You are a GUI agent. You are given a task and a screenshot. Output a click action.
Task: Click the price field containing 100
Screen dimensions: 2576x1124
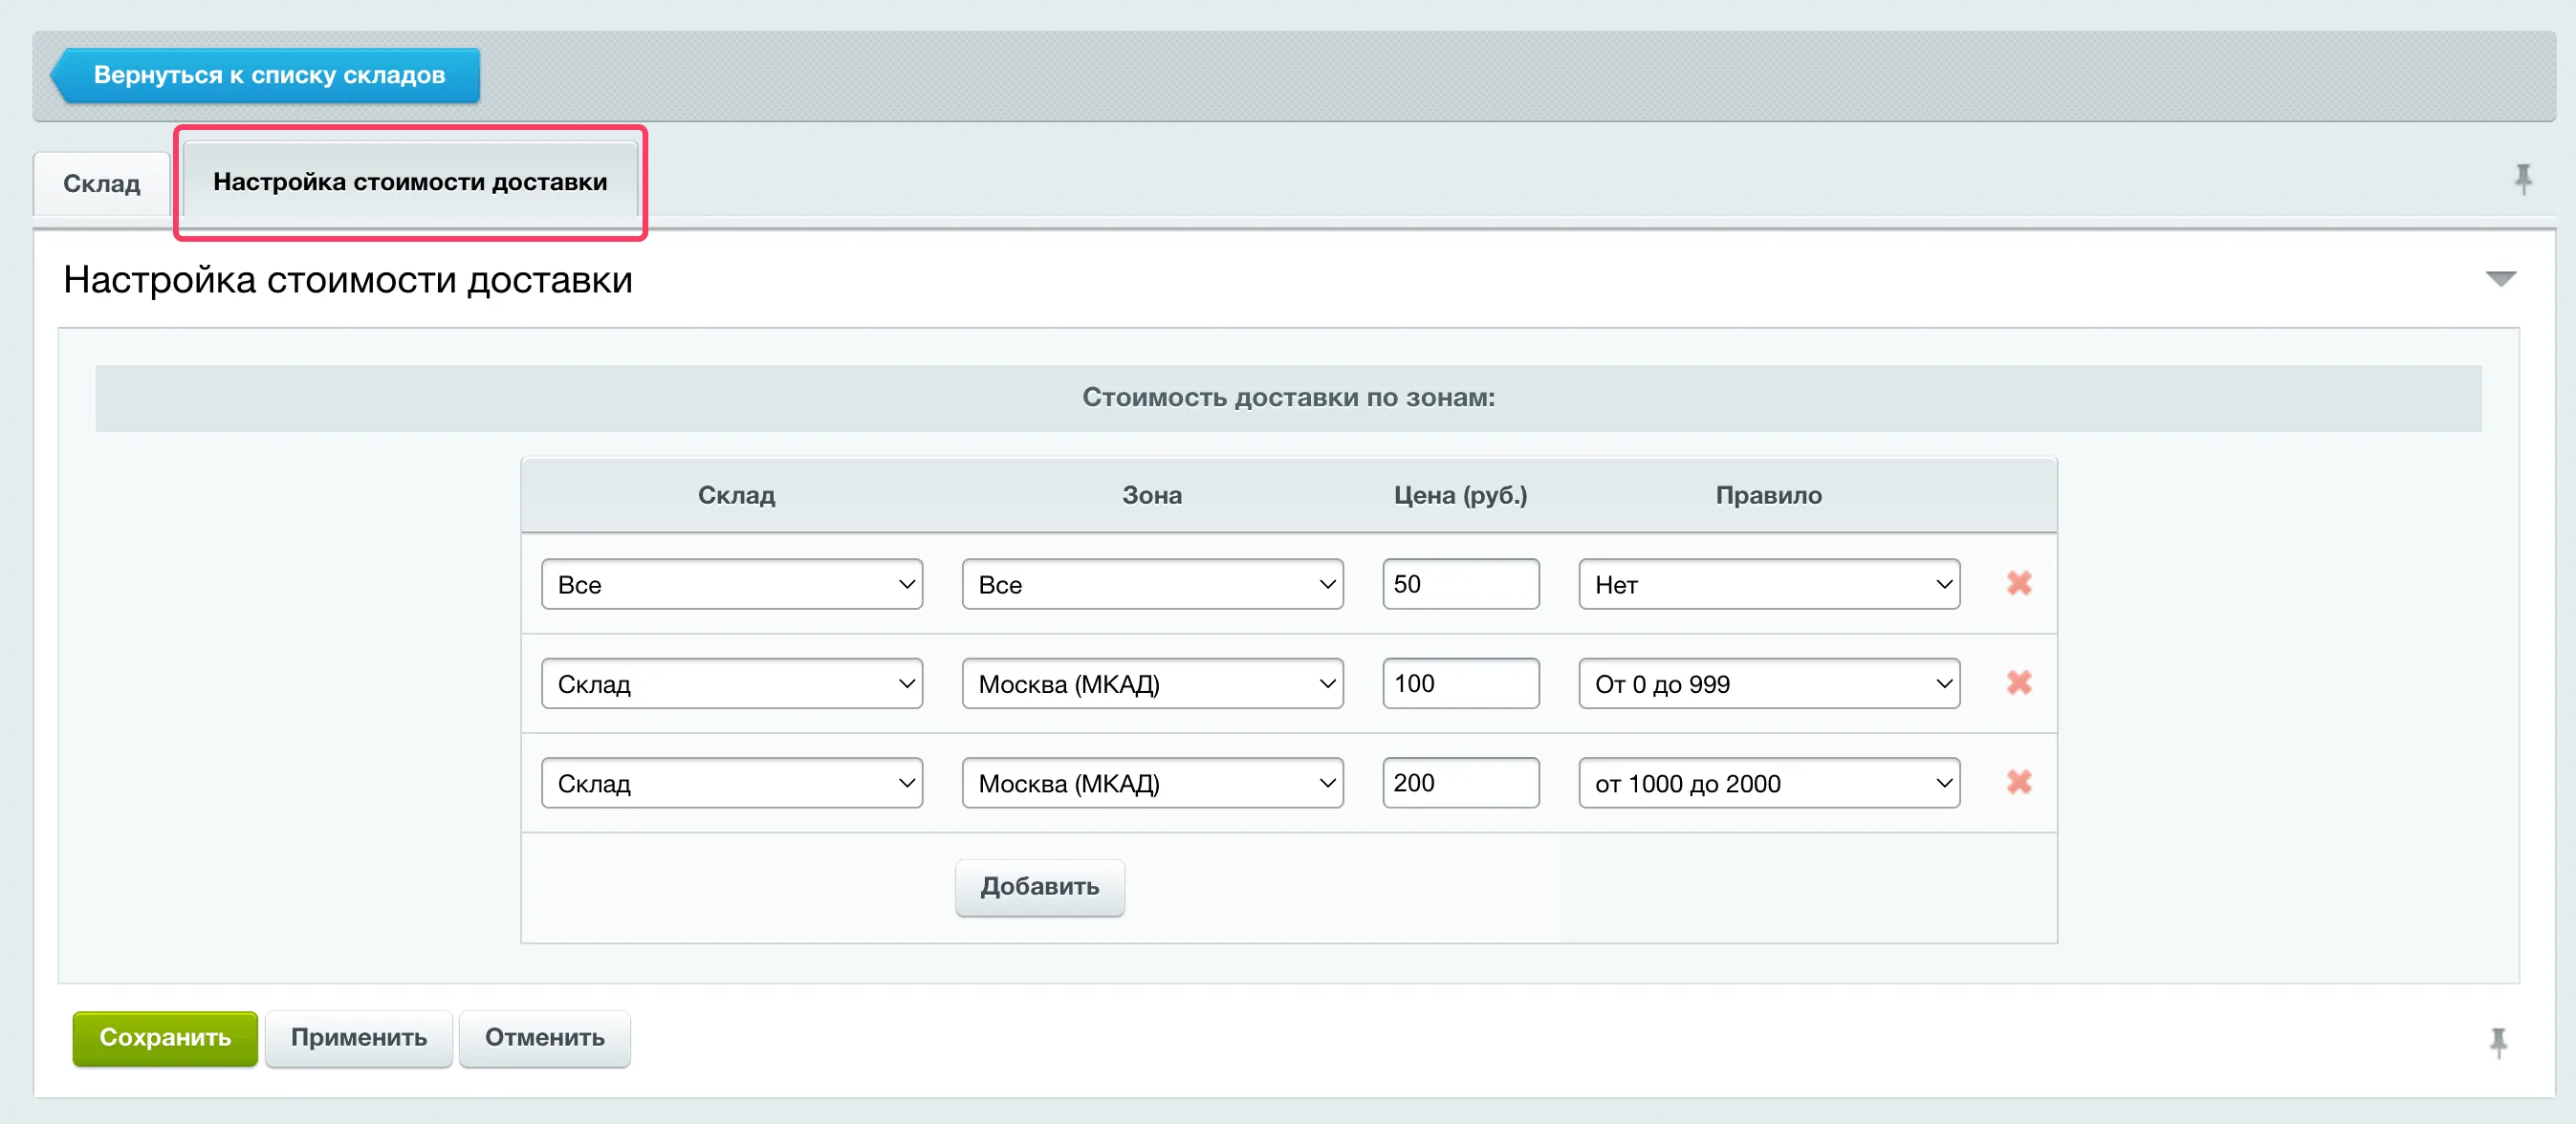[x=1461, y=683]
